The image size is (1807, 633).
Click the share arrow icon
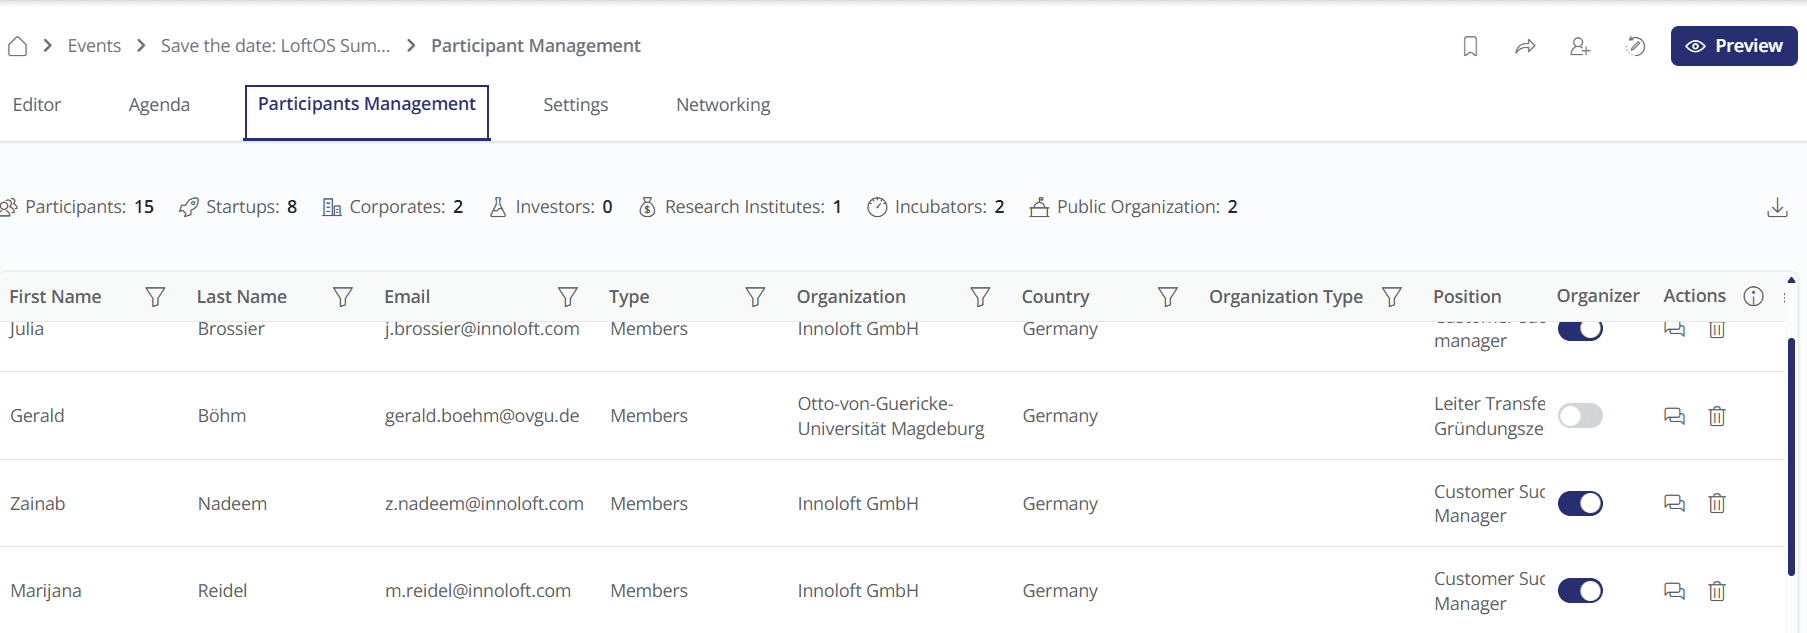(x=1525, y=46)
